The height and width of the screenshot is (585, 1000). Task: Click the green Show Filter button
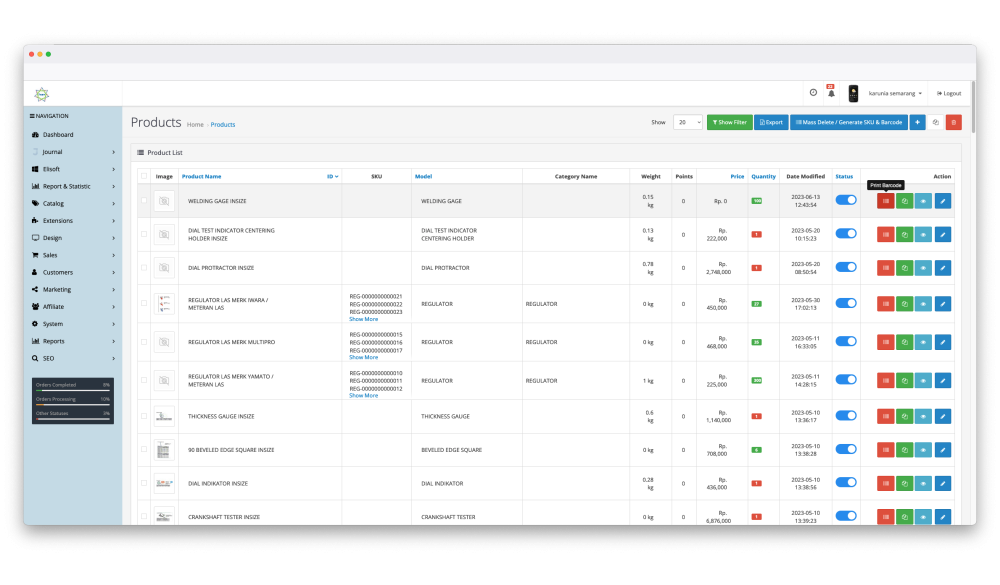coord(729,122)
